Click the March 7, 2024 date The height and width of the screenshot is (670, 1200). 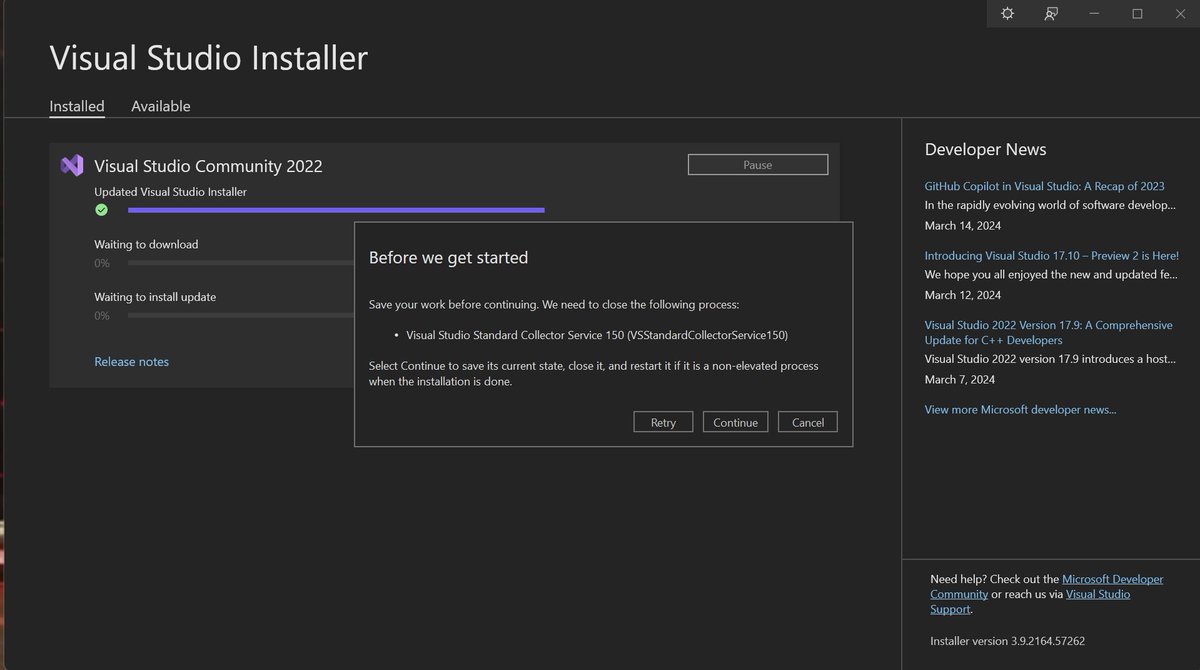(x=960, y=379)
